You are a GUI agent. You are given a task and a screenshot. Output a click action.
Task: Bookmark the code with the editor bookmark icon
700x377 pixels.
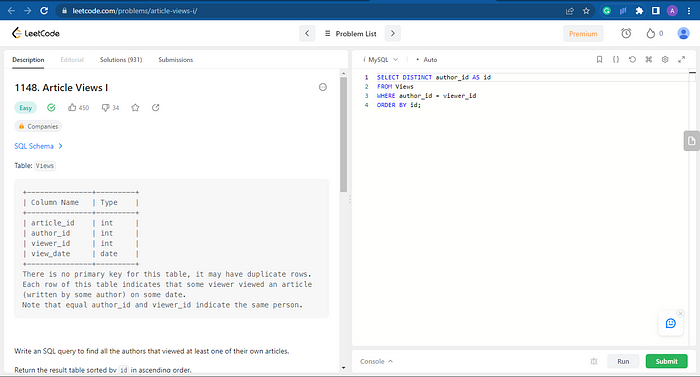click(600, 59)
